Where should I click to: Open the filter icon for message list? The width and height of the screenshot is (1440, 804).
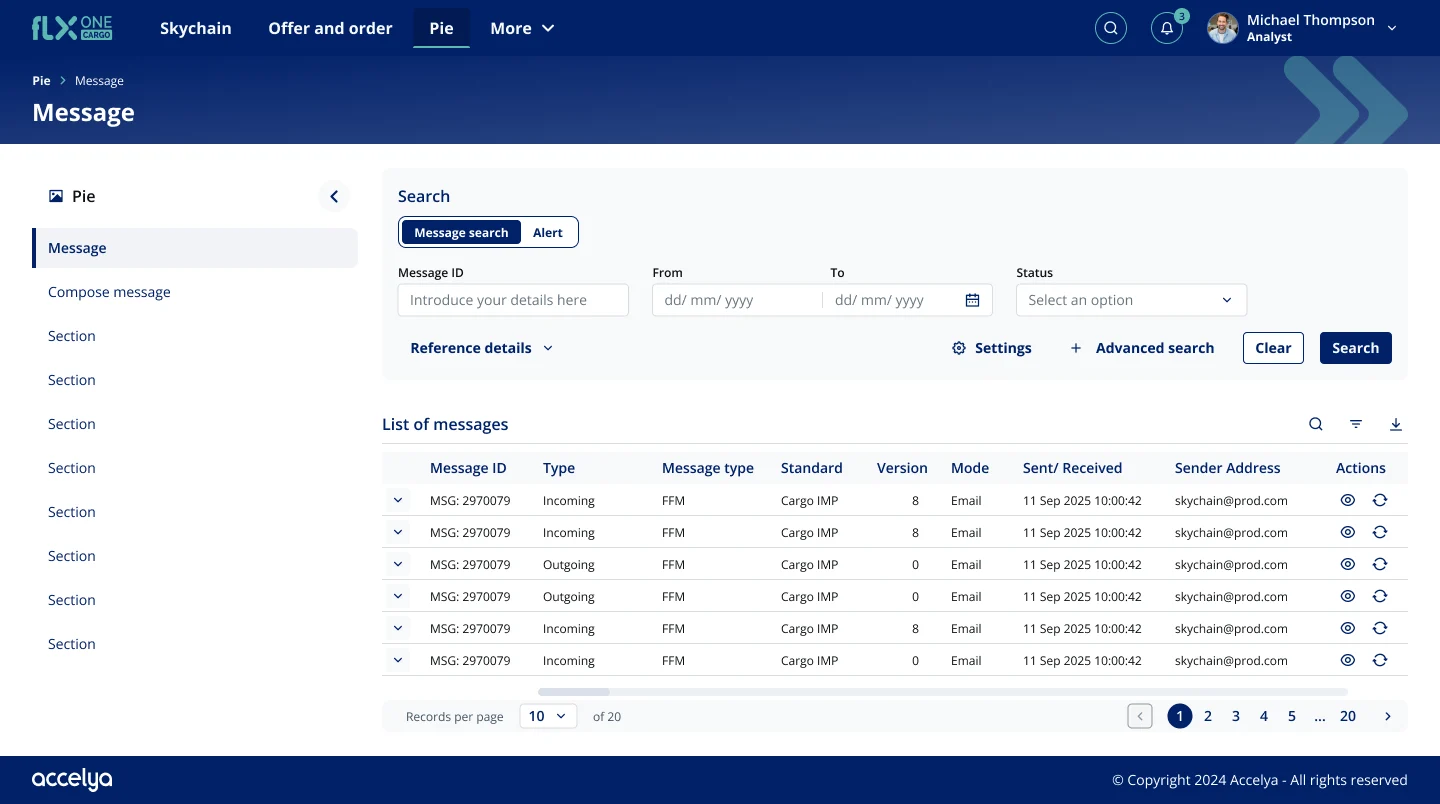click(x=1356, y=424)
